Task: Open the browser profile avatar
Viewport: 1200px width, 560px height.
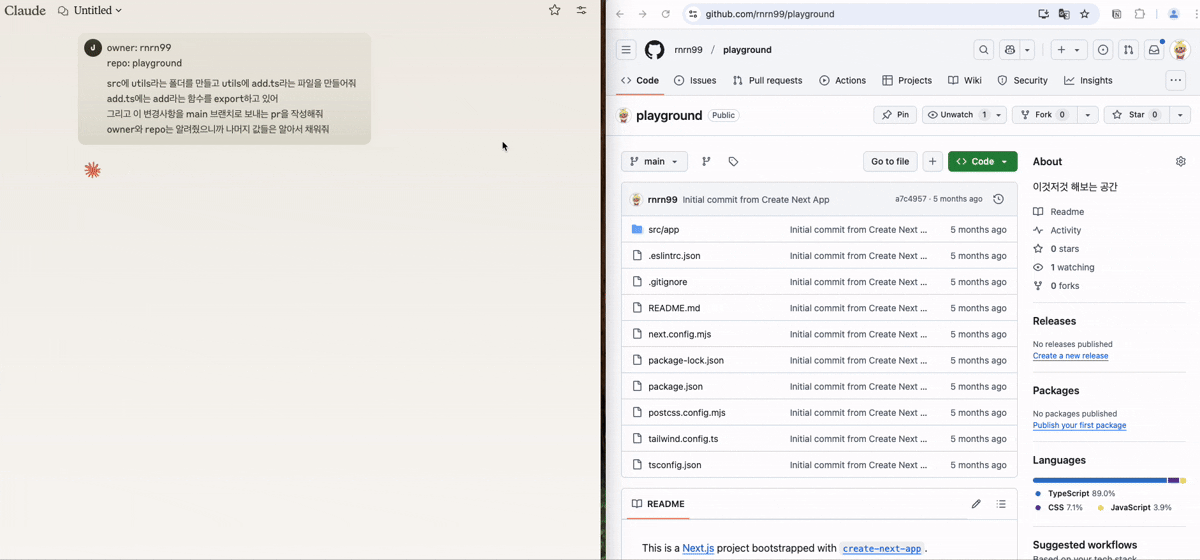Action: click(x=1174, y=14)
